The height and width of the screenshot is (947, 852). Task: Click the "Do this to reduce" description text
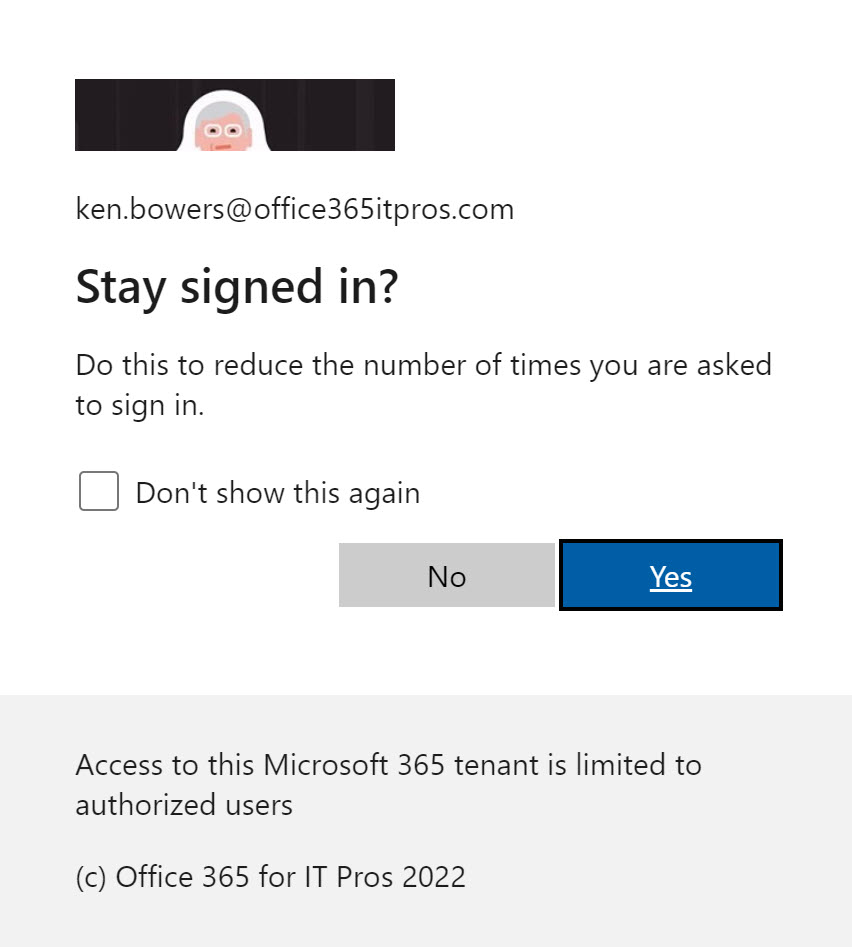[x=423, y=365]
